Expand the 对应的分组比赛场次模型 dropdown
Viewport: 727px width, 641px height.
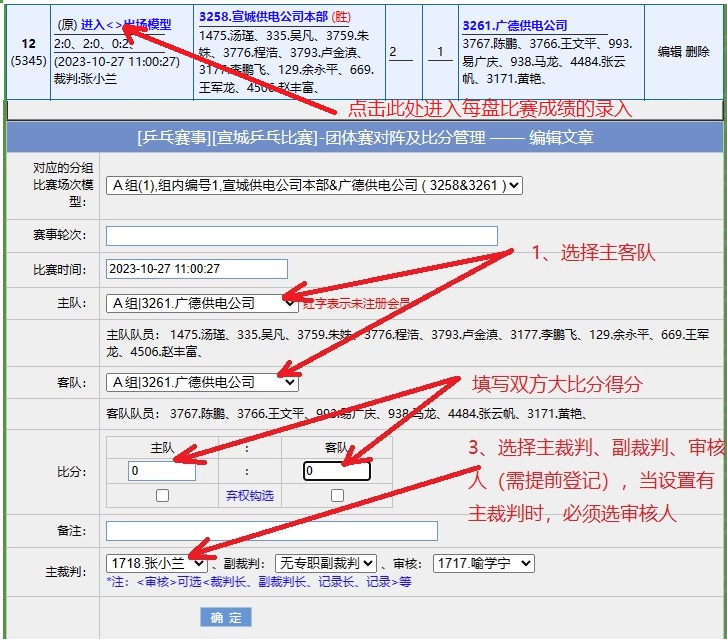pos(314,185)
